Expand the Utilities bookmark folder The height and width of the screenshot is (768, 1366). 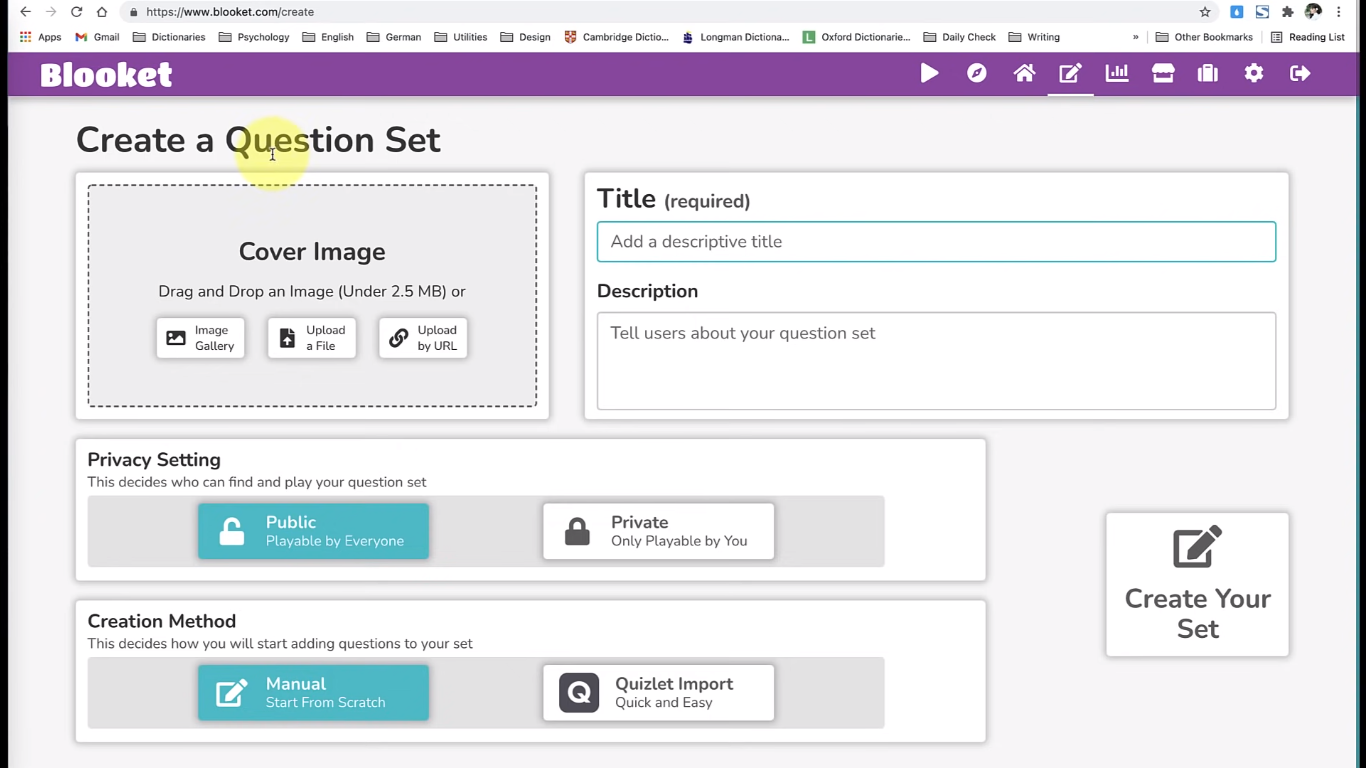pos(461,37)
